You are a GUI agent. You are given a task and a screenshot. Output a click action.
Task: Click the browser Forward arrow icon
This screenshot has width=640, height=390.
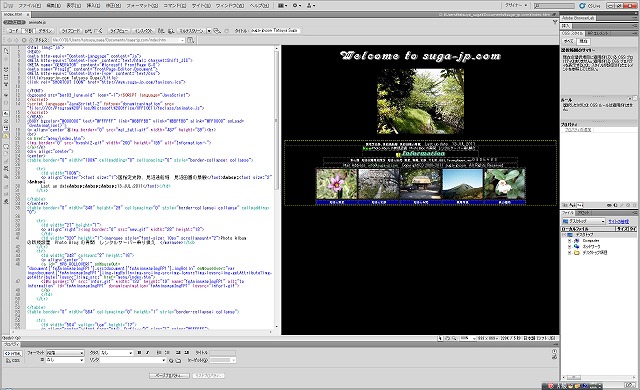pyautogui.click(x=16, y=40)
